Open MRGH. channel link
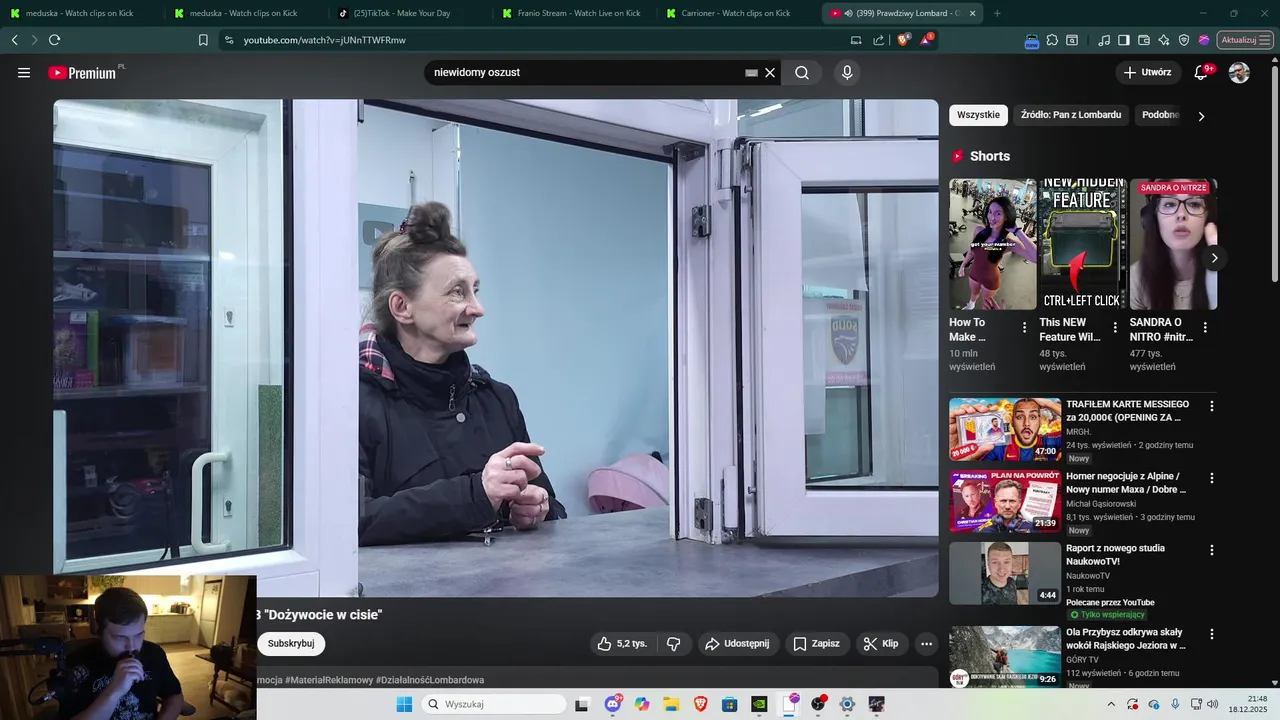 [x=1079, y=432]
